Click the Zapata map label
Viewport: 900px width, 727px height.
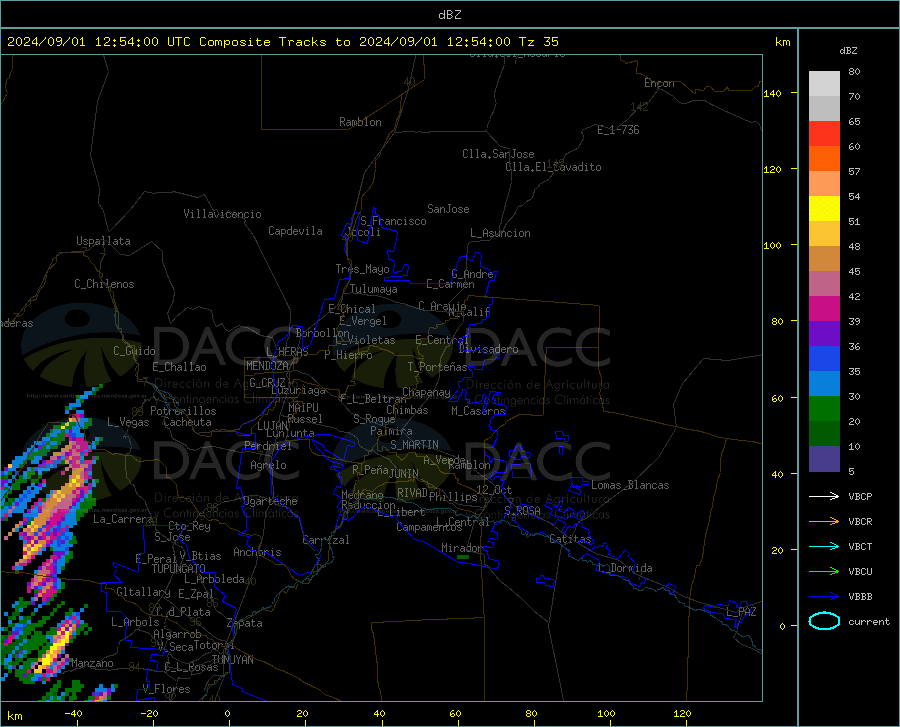pos(245,623)
